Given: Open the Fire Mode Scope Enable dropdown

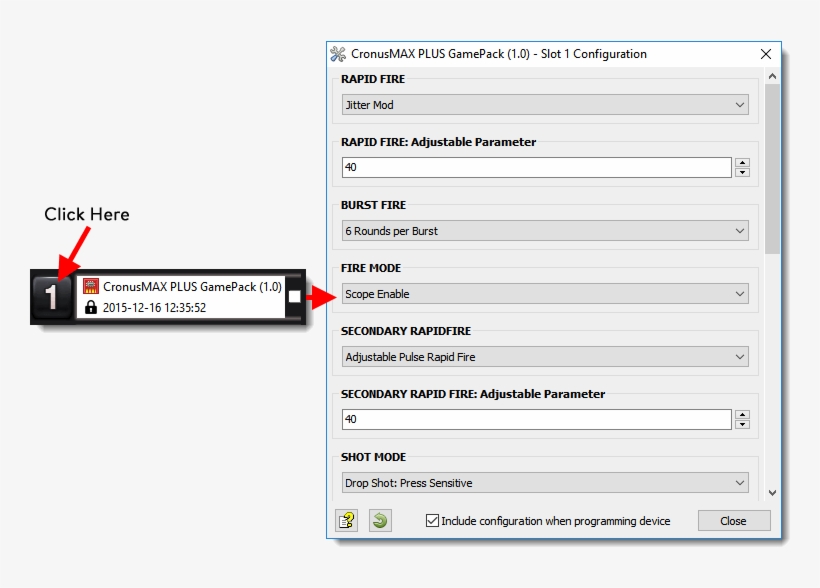Looking at the screenshot, I should [x=545, y=294].
